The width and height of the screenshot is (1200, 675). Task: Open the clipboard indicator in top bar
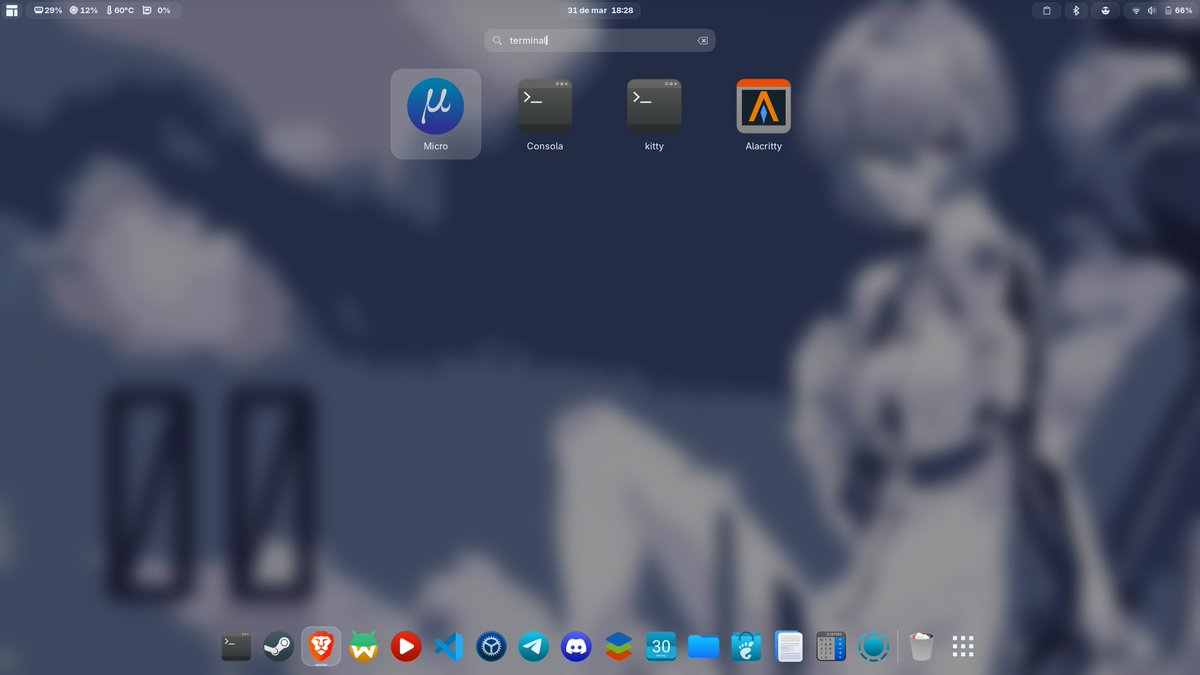[1047, 10]
